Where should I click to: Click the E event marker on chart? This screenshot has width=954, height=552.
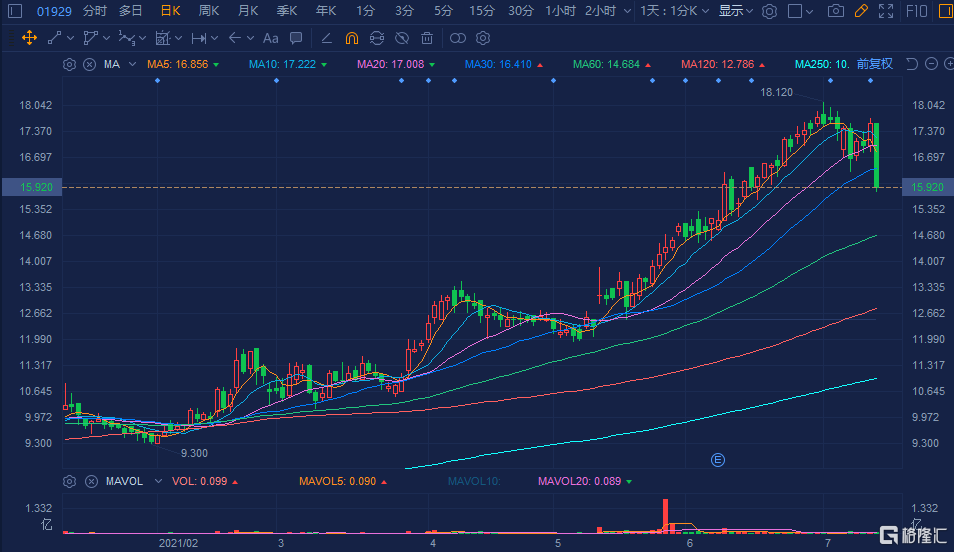point(716,459)
